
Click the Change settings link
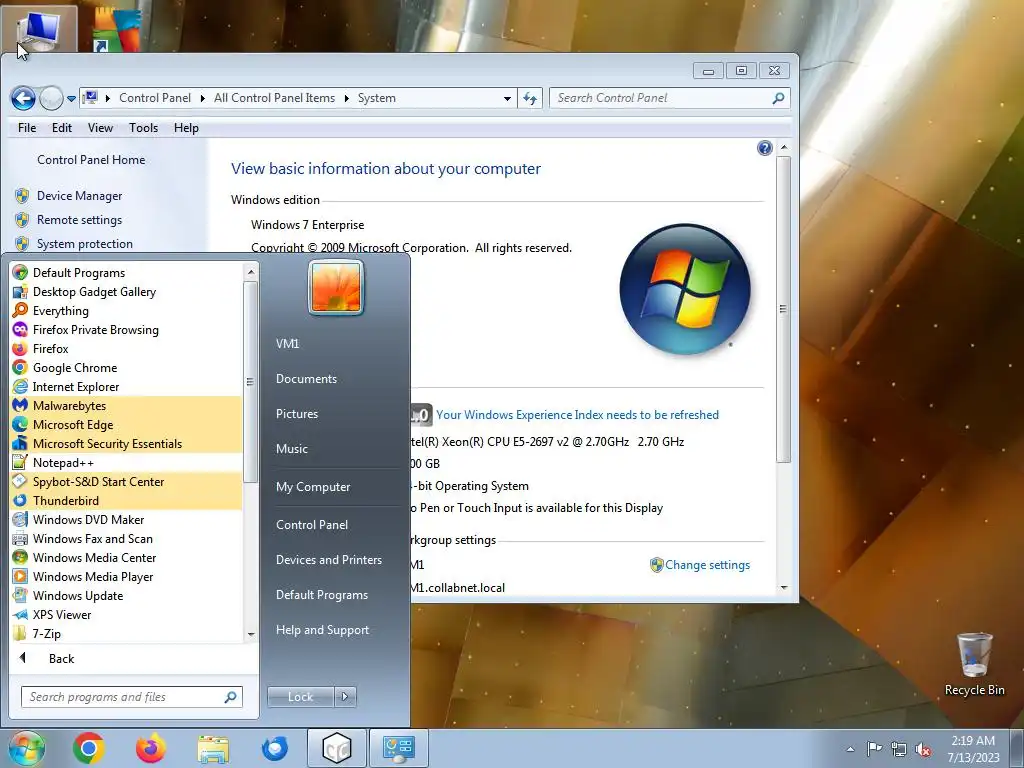[707, 565]
